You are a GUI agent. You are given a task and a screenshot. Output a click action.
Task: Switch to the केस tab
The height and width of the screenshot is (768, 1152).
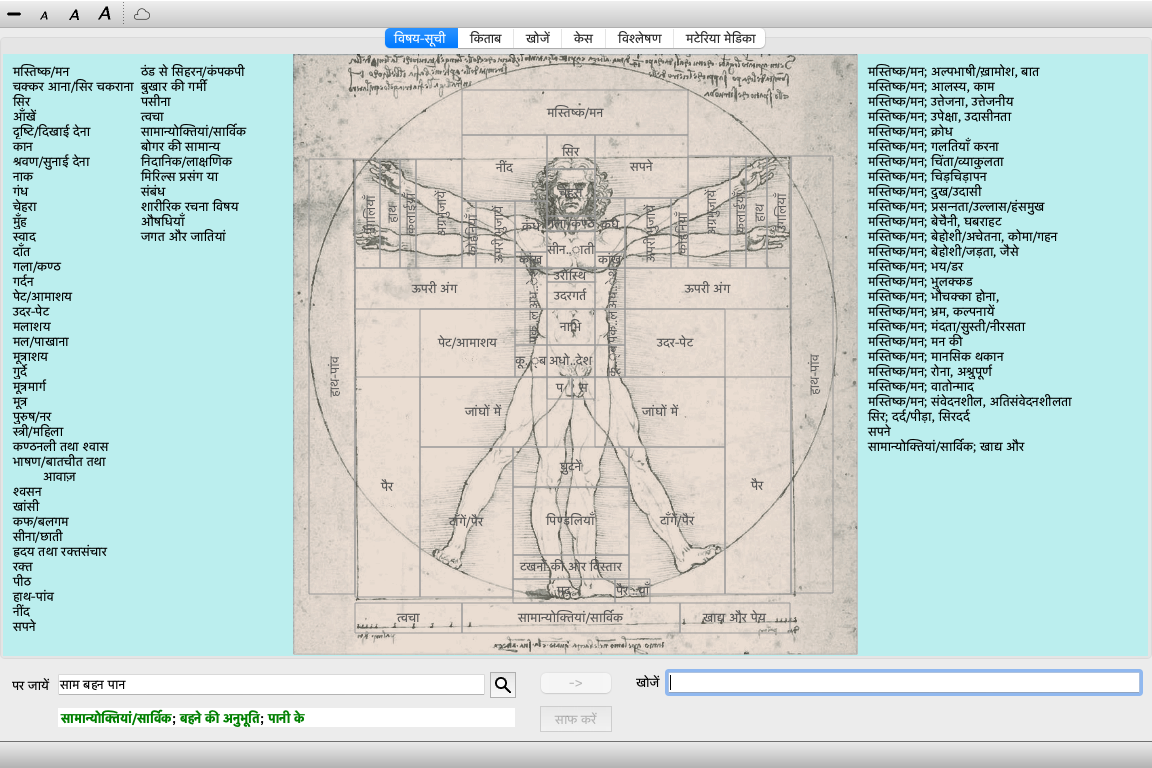coord(583,37)
